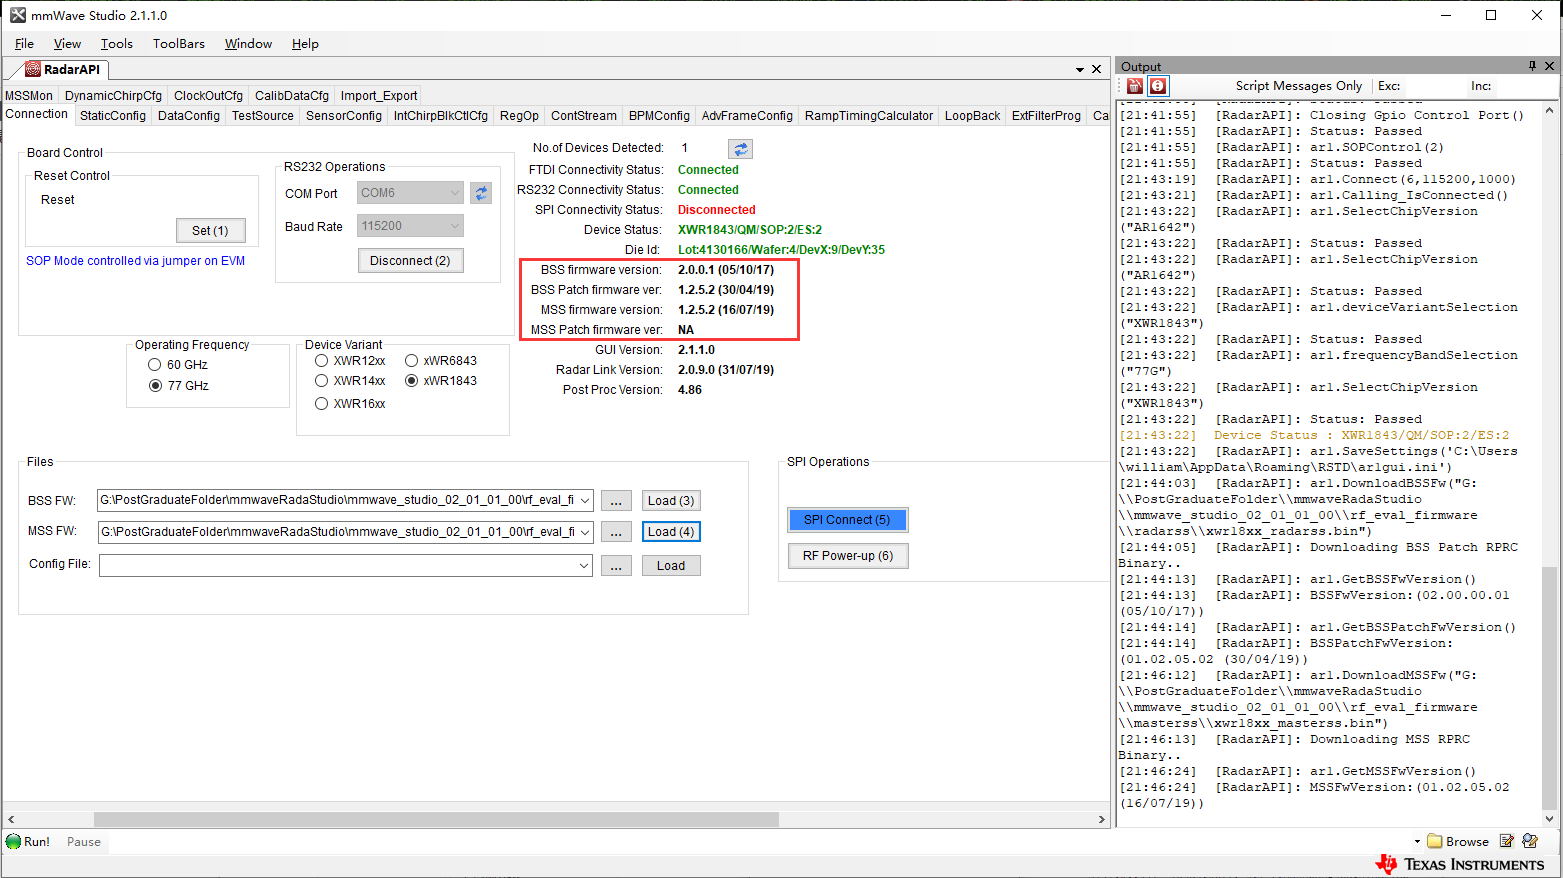The width and height of the screenshot is (1563, 878).
Task: Click the green Run! icon
Action: click(14, 842)
